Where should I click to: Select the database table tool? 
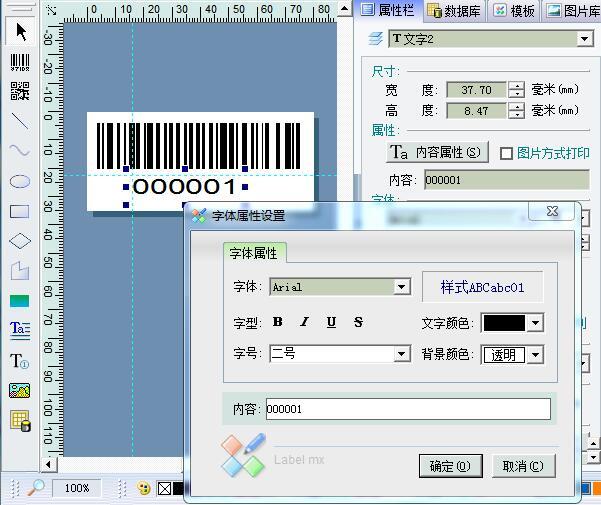tap(20, 421)
